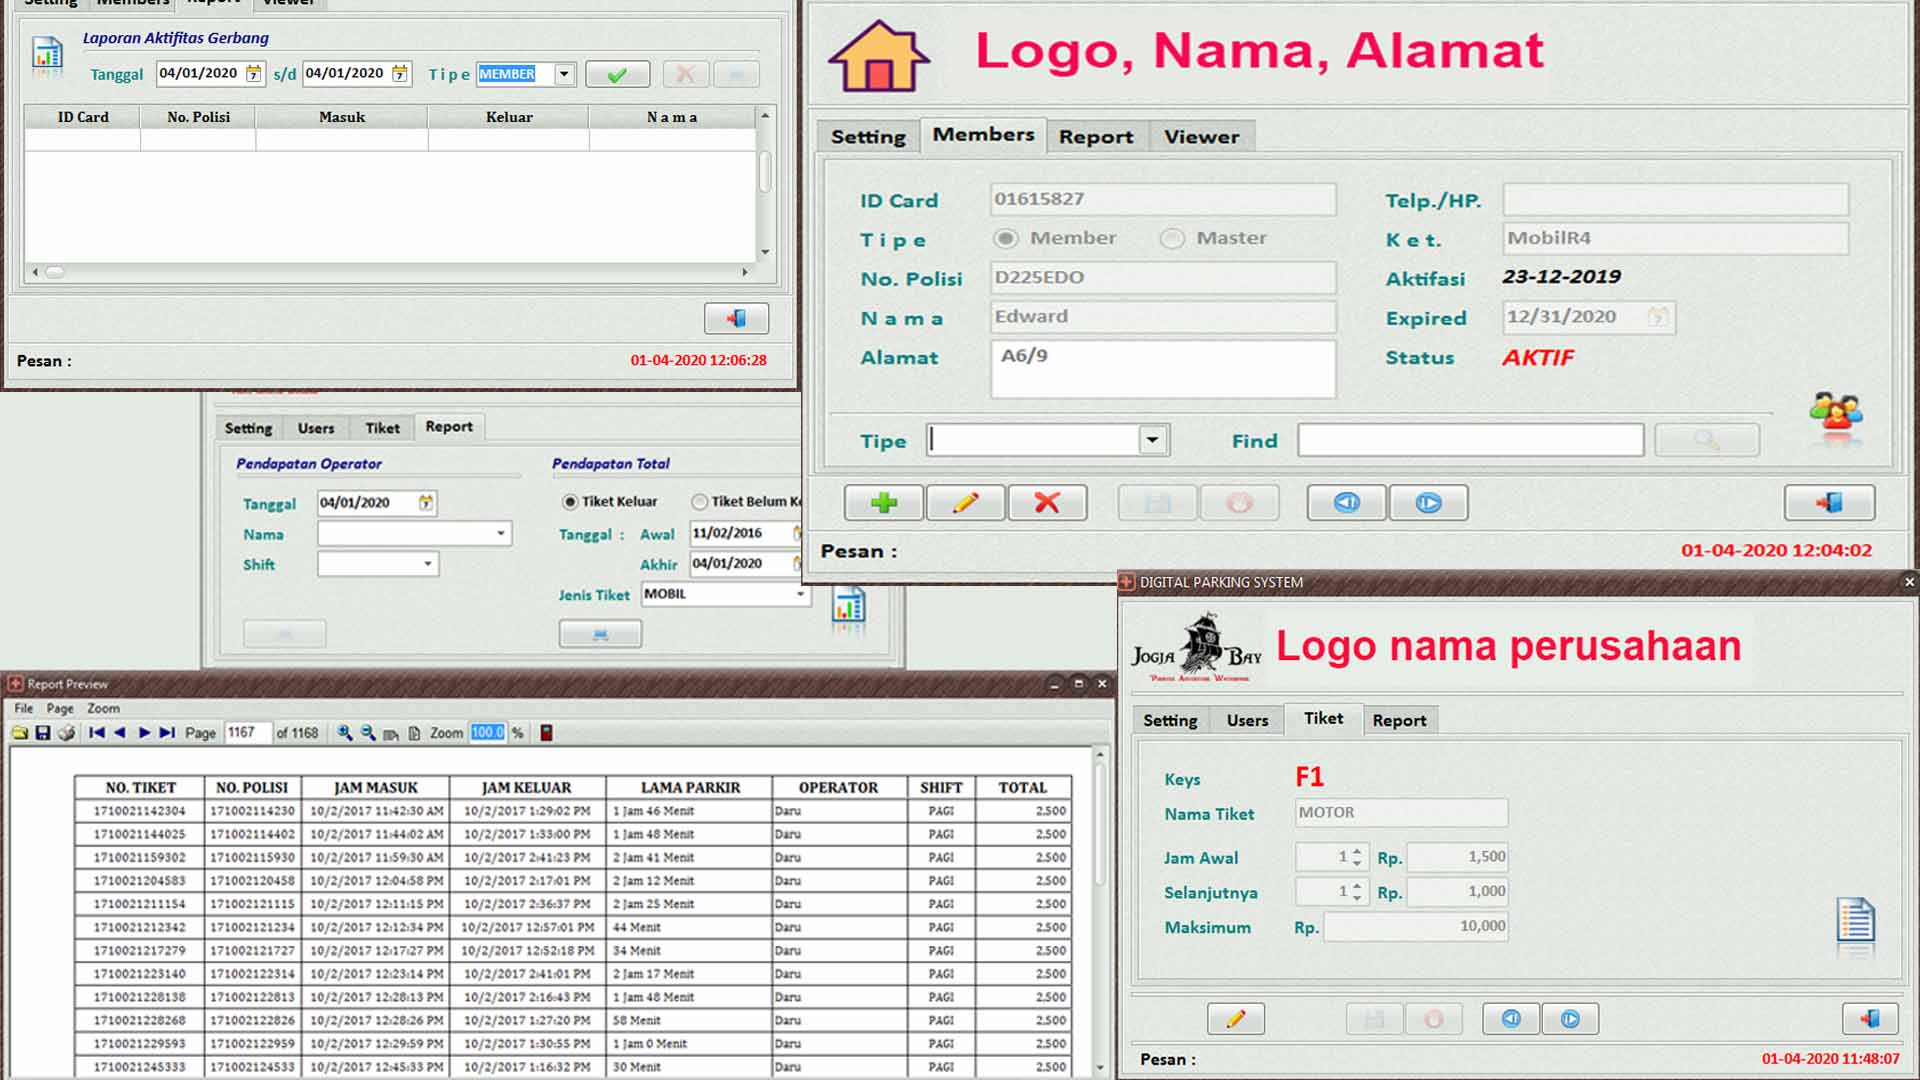Open the Nama dropdown under Pendapatan Operator

coord(501,534)
